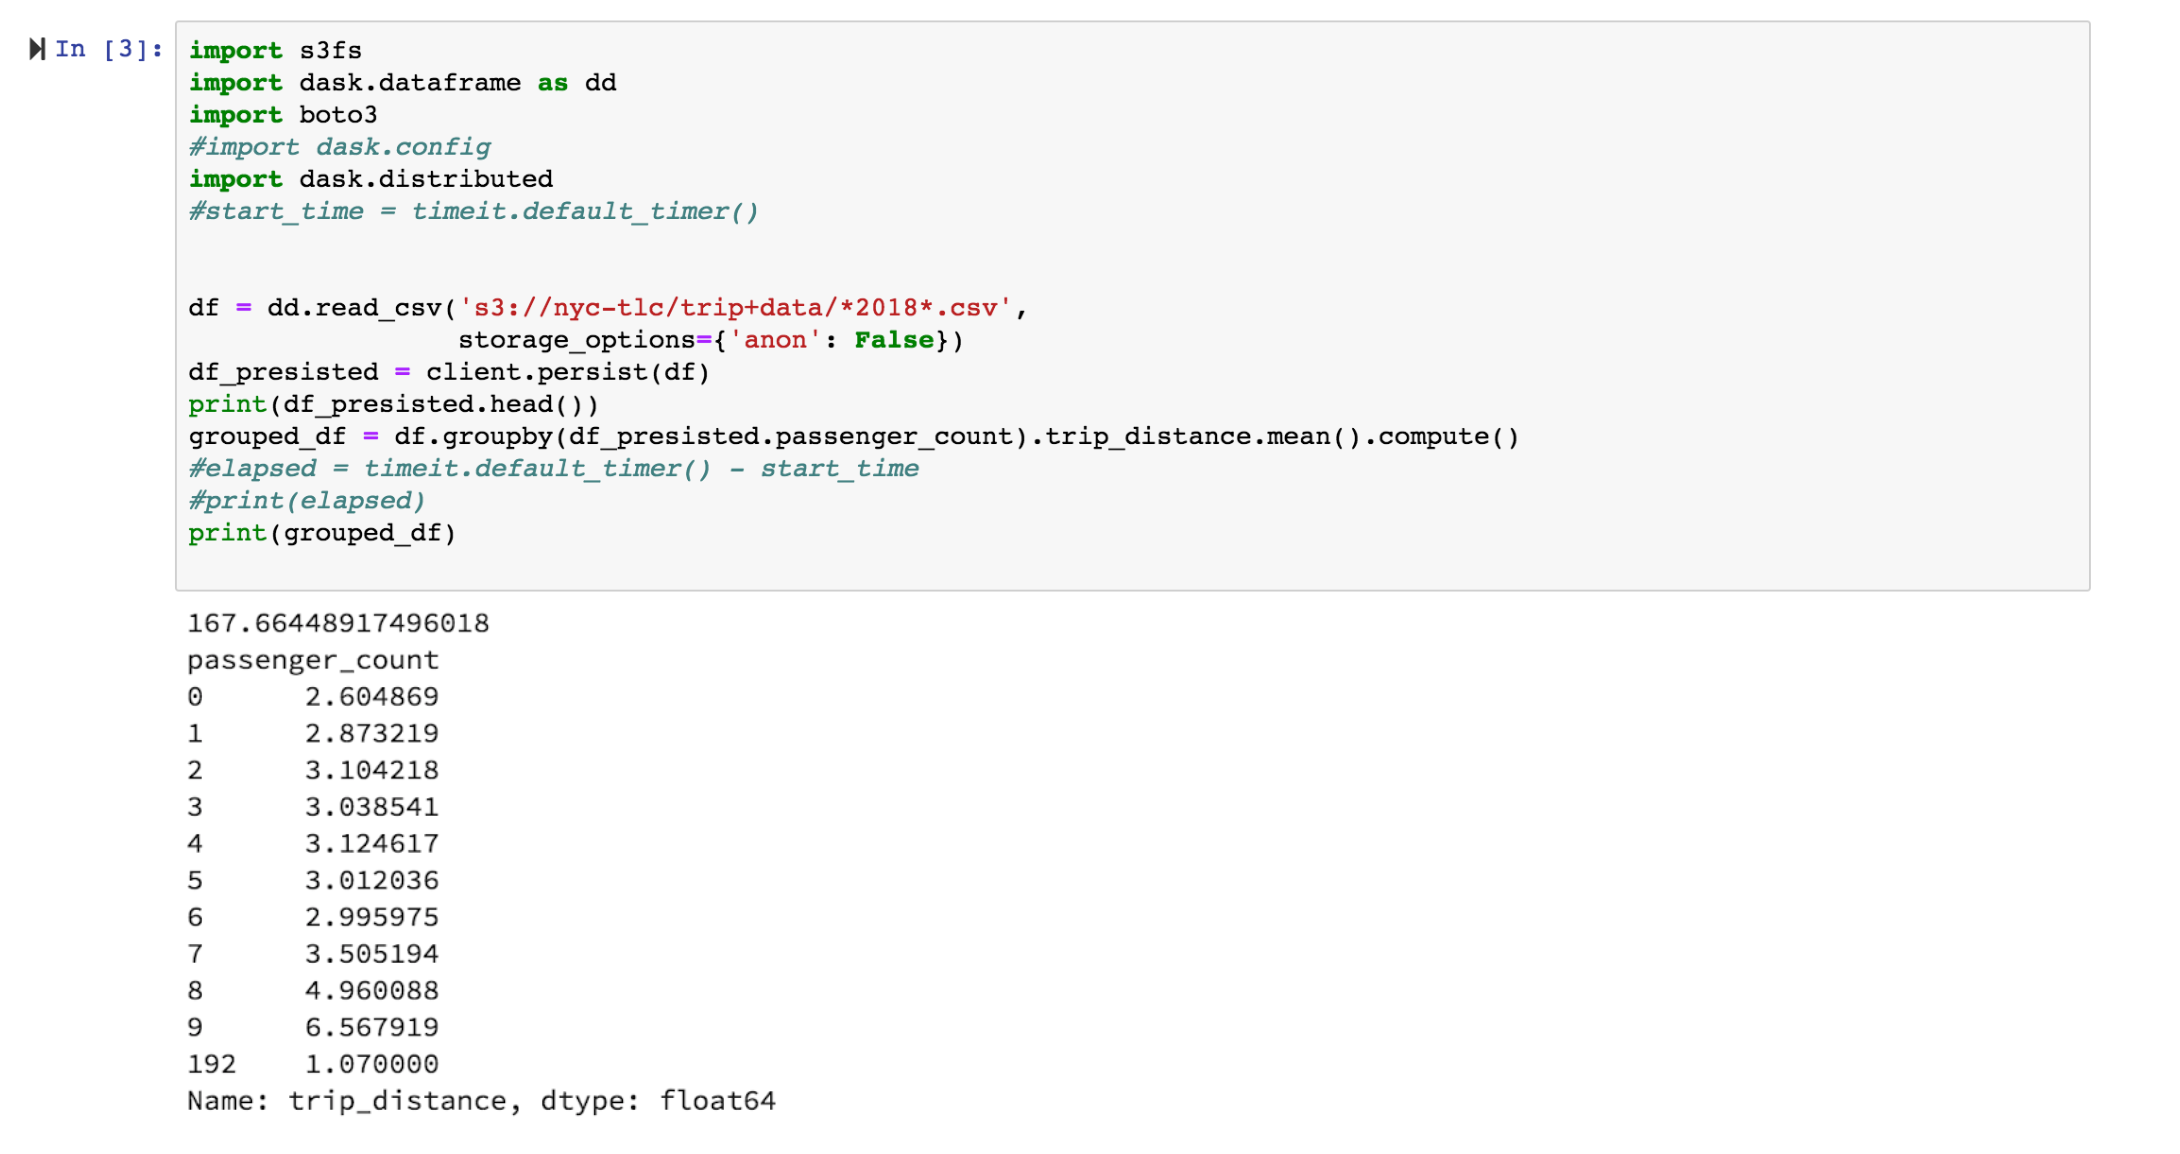Click the grouped_df groupby compute line
The width and height of the screenshot is (2180, 1154).
[x=853, y=436]
